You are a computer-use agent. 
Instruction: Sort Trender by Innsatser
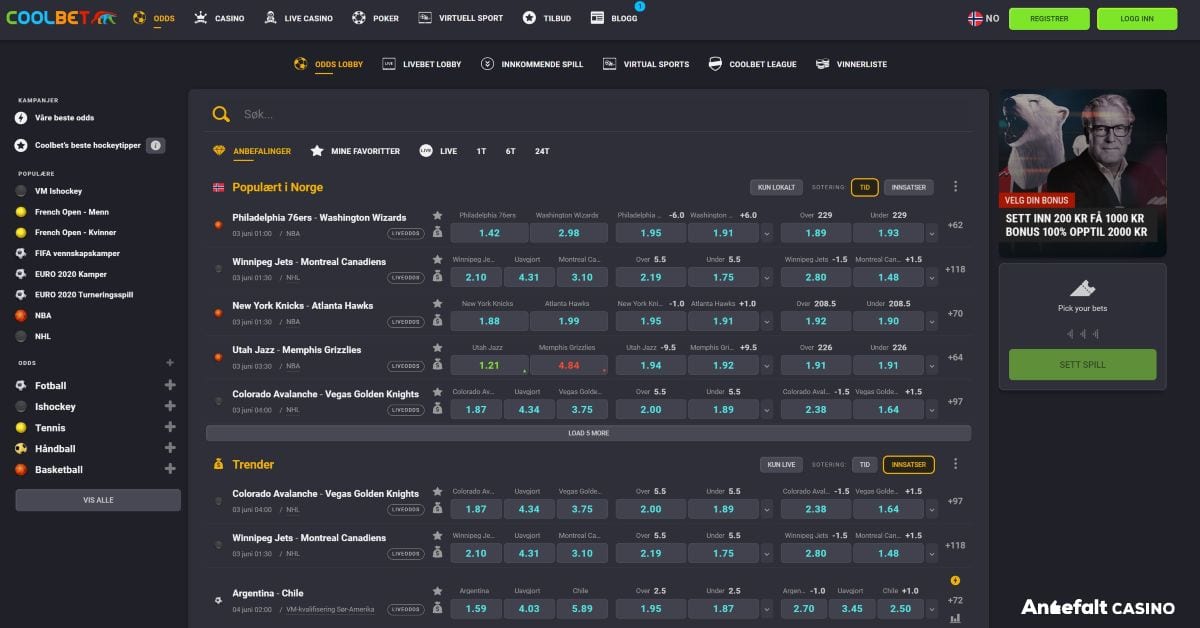point(909,464)
